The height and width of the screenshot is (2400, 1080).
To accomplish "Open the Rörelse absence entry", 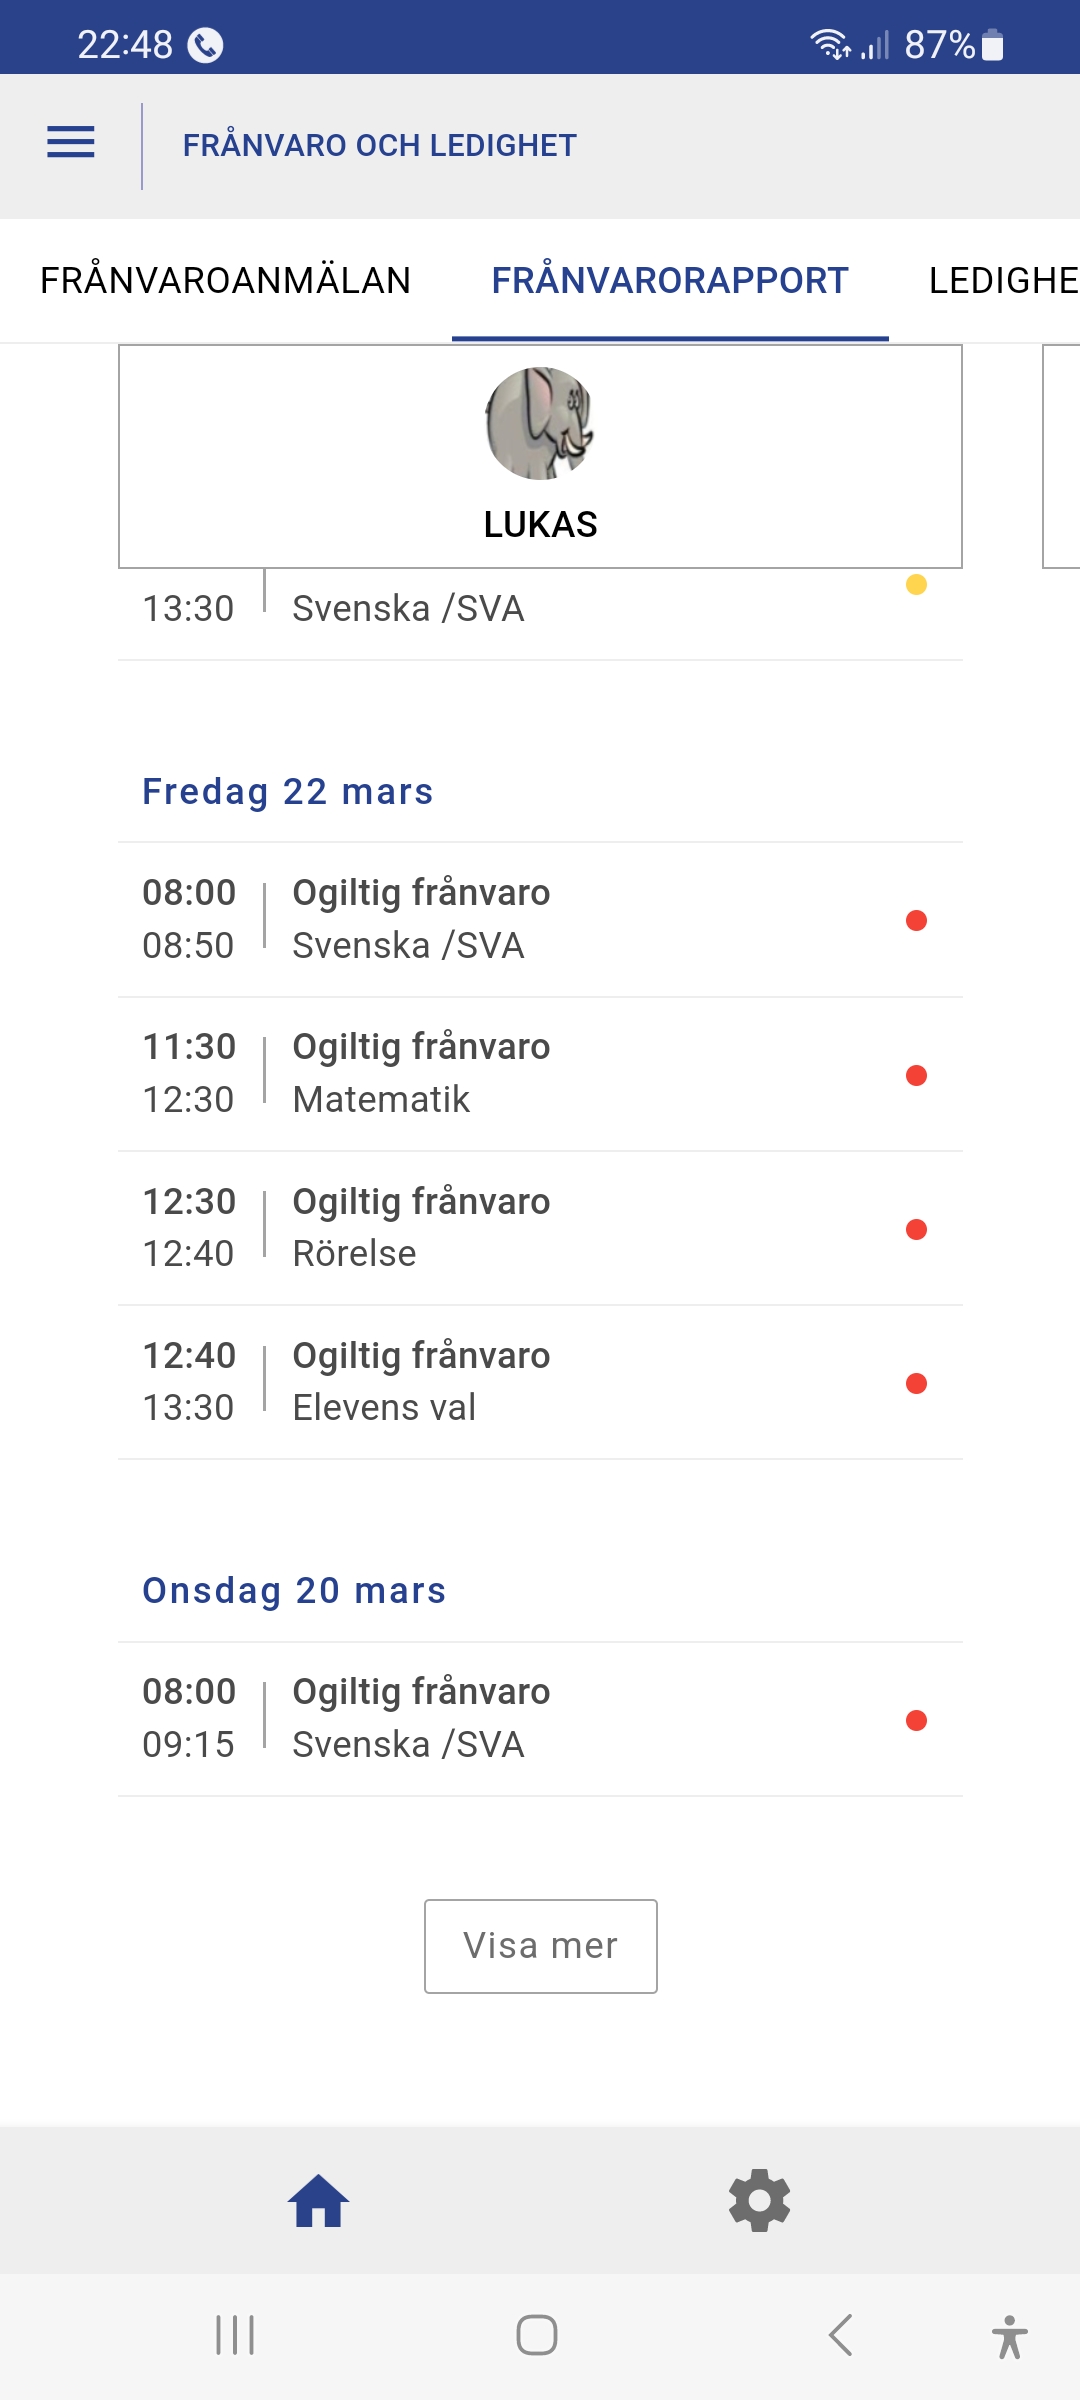I will (540, 1228).
